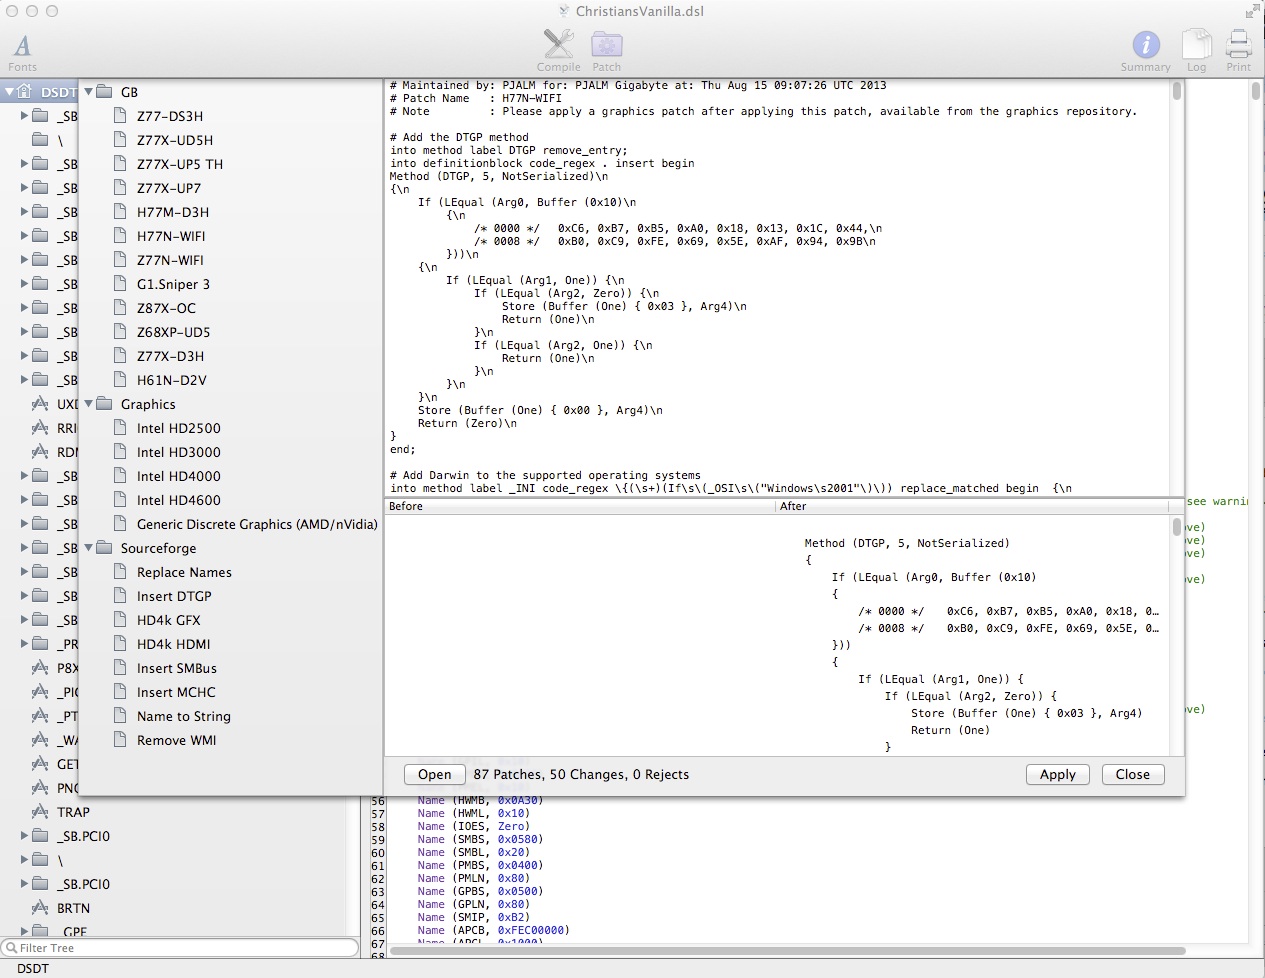Screen dimensions: 1265x978
Task: Open the Log icon
Action: click(x=1196, y=45)
